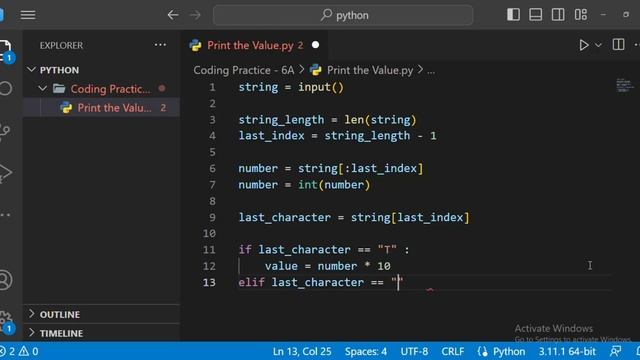Click 'string = input()' code line

291,87
